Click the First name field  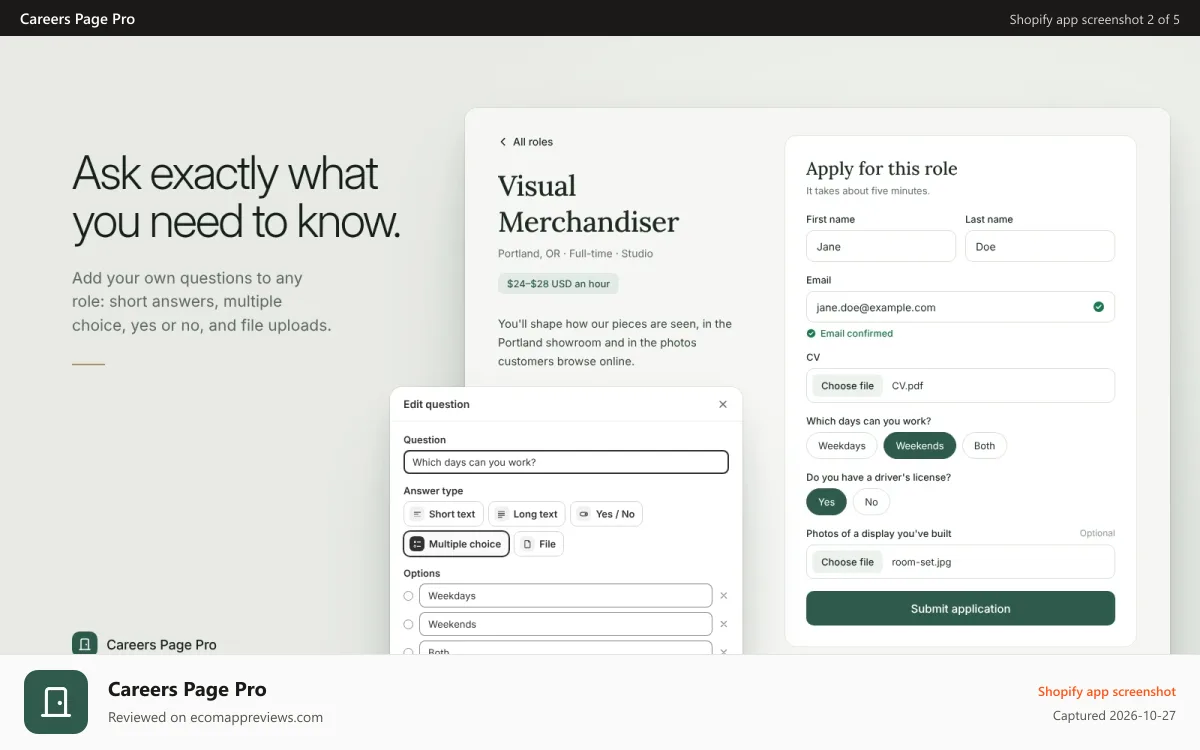(x=881, y=246)
